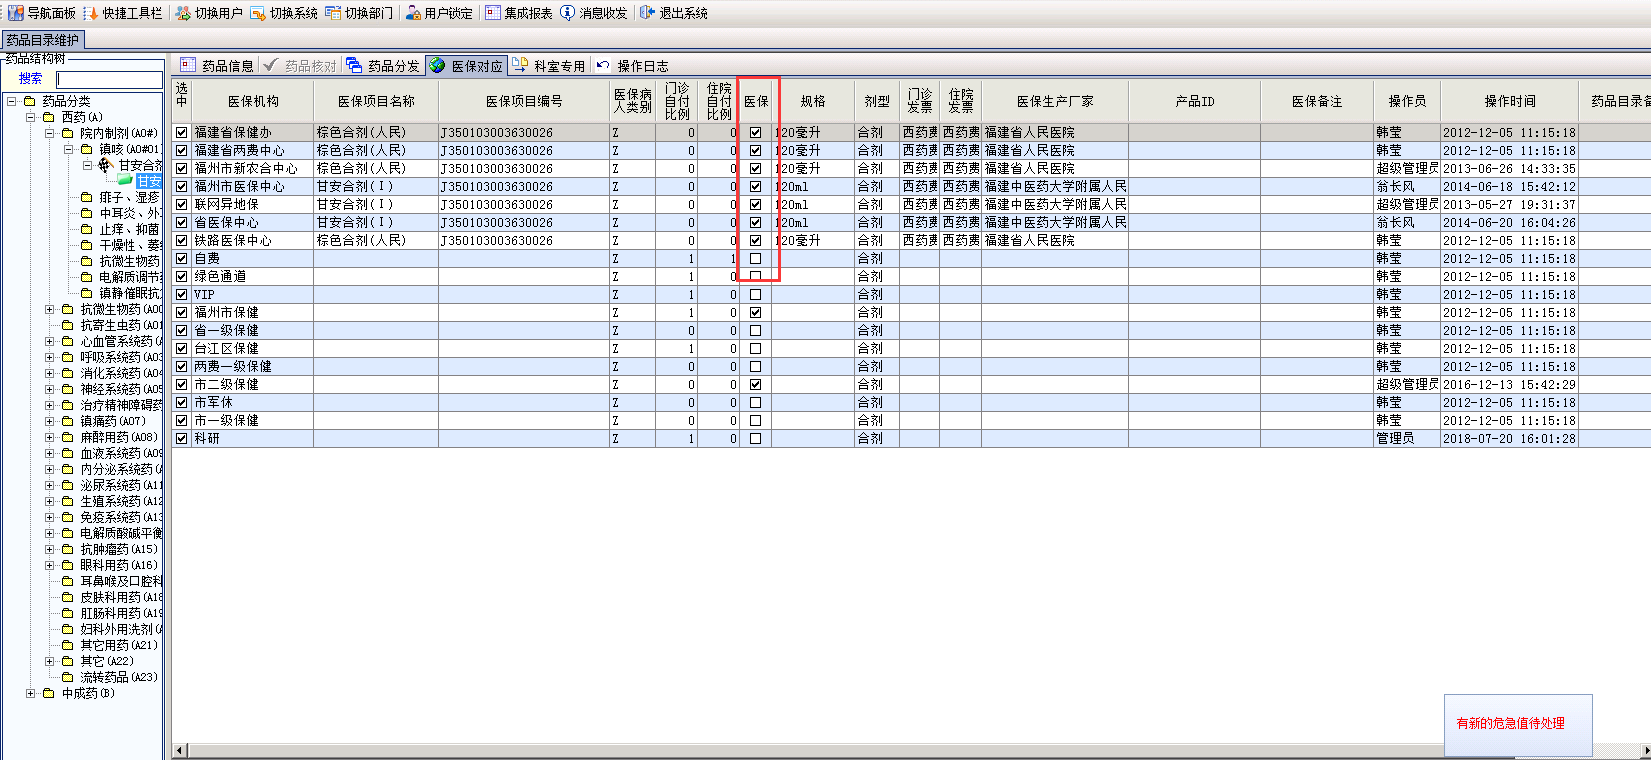The width and height of the screenshot is (1651, 760).
Task: Check the 医保 checkbox in 自费 row
Action: [755, 258]
